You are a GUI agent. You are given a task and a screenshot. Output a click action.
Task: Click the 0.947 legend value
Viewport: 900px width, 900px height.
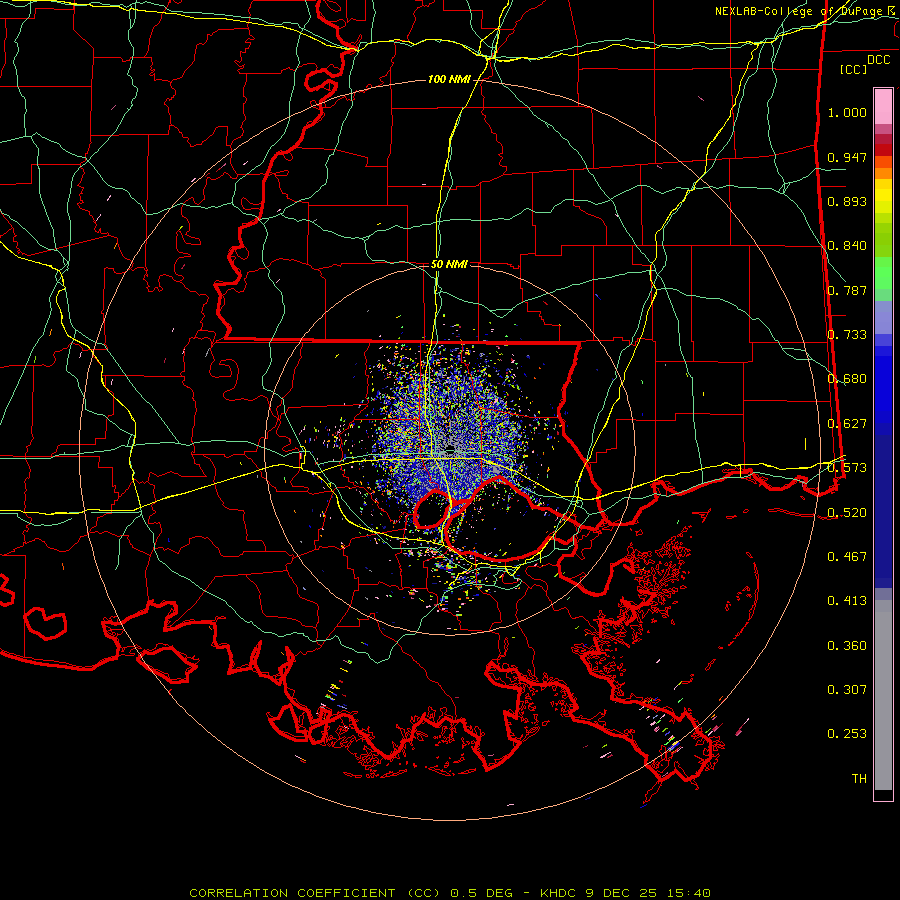[x=847, y=157]
